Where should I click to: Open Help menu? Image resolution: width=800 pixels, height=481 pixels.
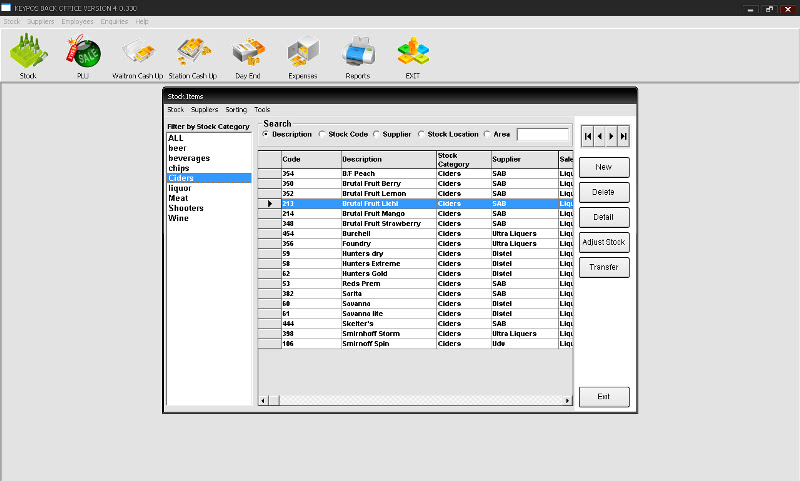click(142, 21)
